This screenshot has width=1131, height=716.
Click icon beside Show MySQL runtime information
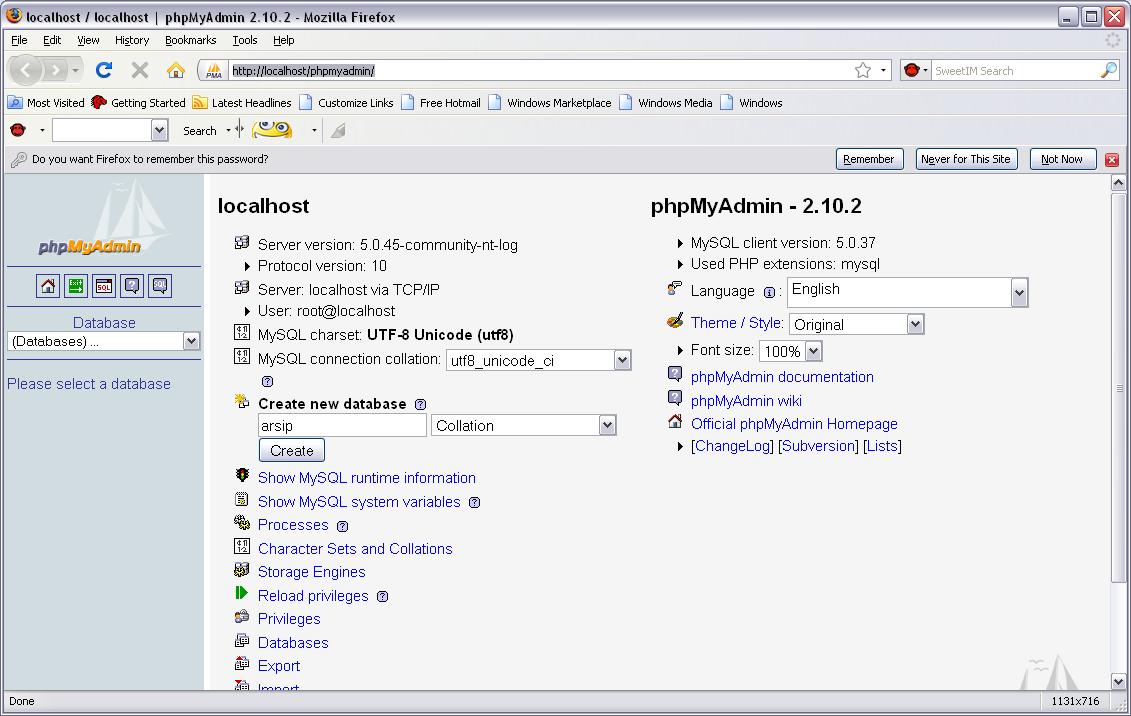(x=242, y=475)
